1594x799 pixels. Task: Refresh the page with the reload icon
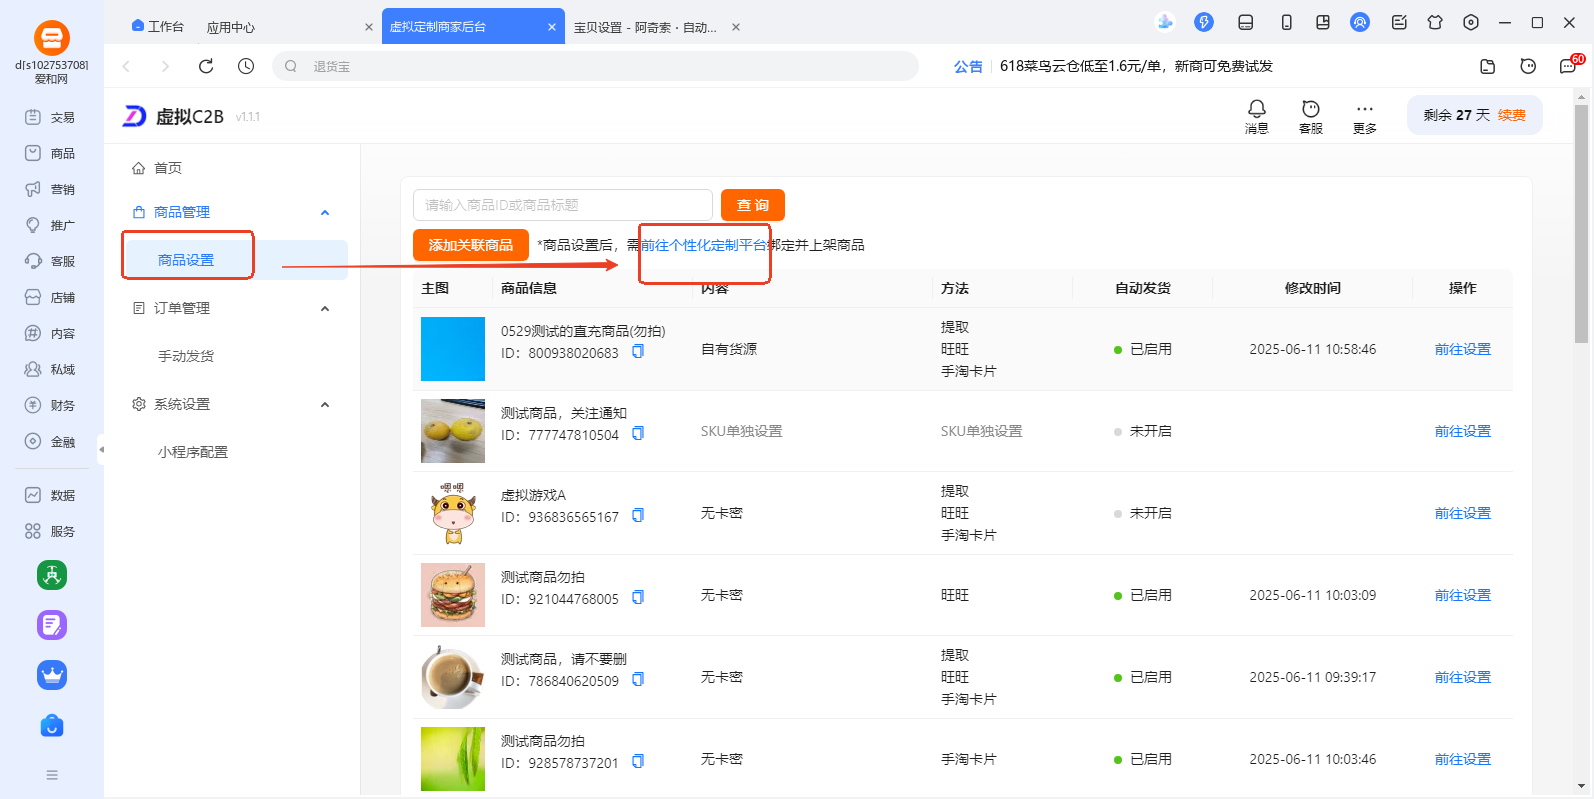tap(206, 66)
